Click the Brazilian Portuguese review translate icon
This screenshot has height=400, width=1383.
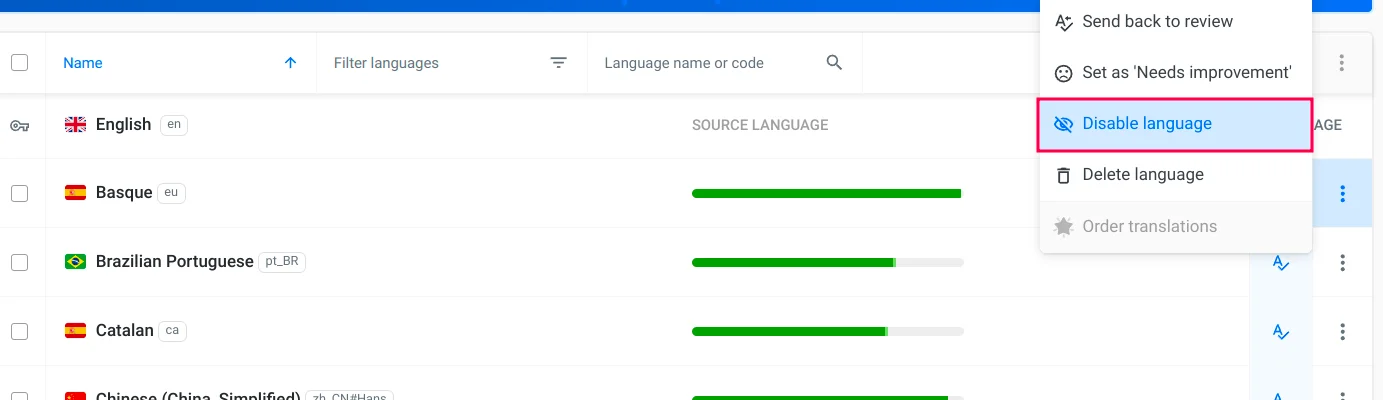pos(1280,263)
